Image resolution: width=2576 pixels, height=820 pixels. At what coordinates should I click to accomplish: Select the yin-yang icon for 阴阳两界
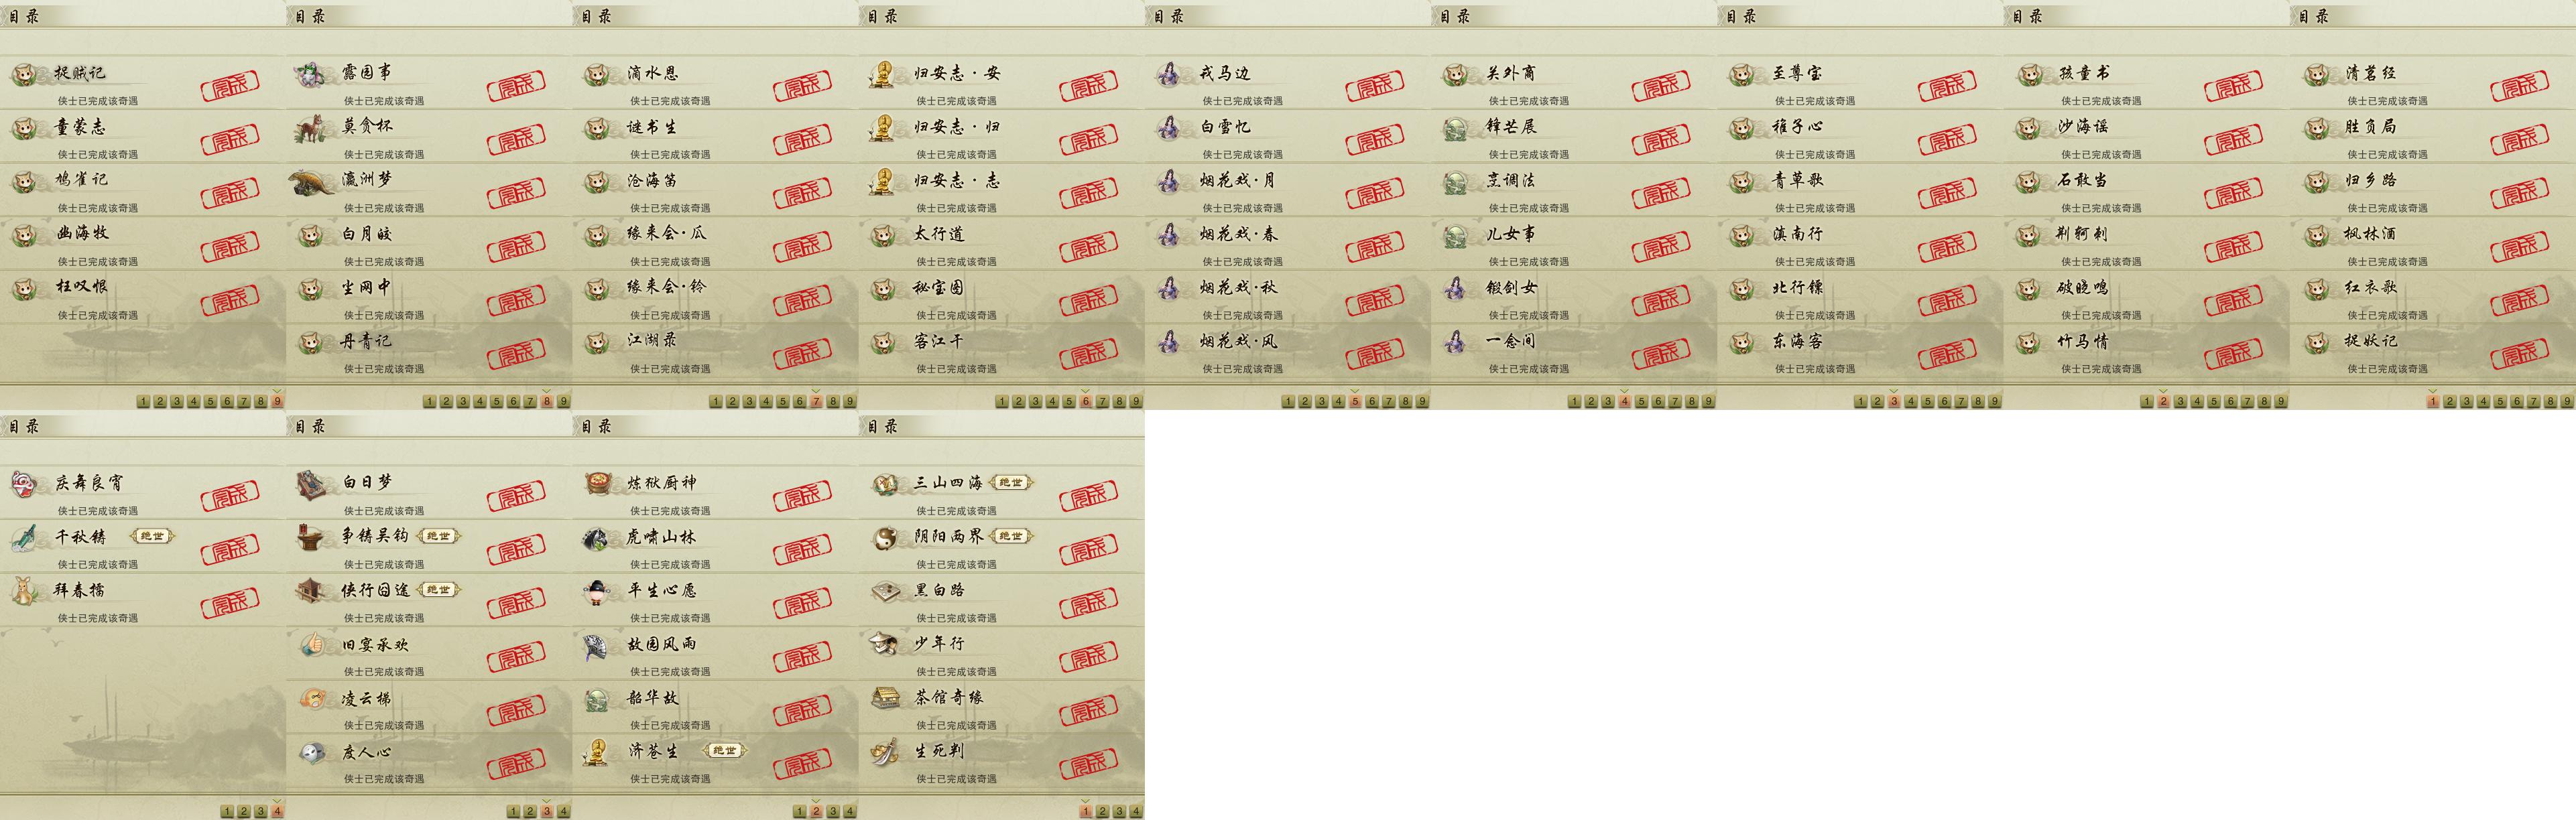885,538
